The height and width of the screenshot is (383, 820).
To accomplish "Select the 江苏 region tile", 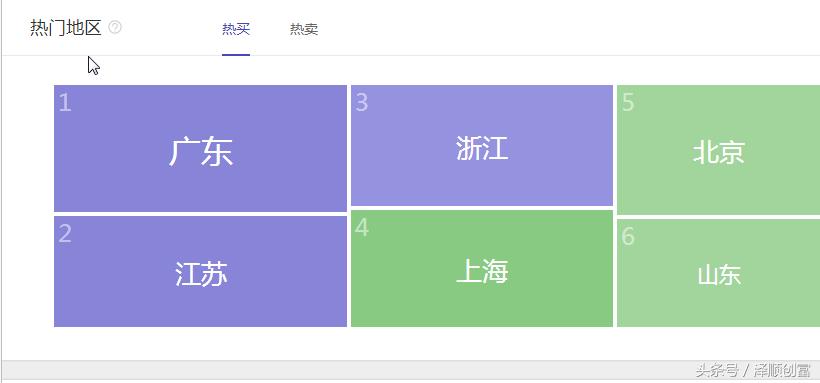I will coord(200,272).
